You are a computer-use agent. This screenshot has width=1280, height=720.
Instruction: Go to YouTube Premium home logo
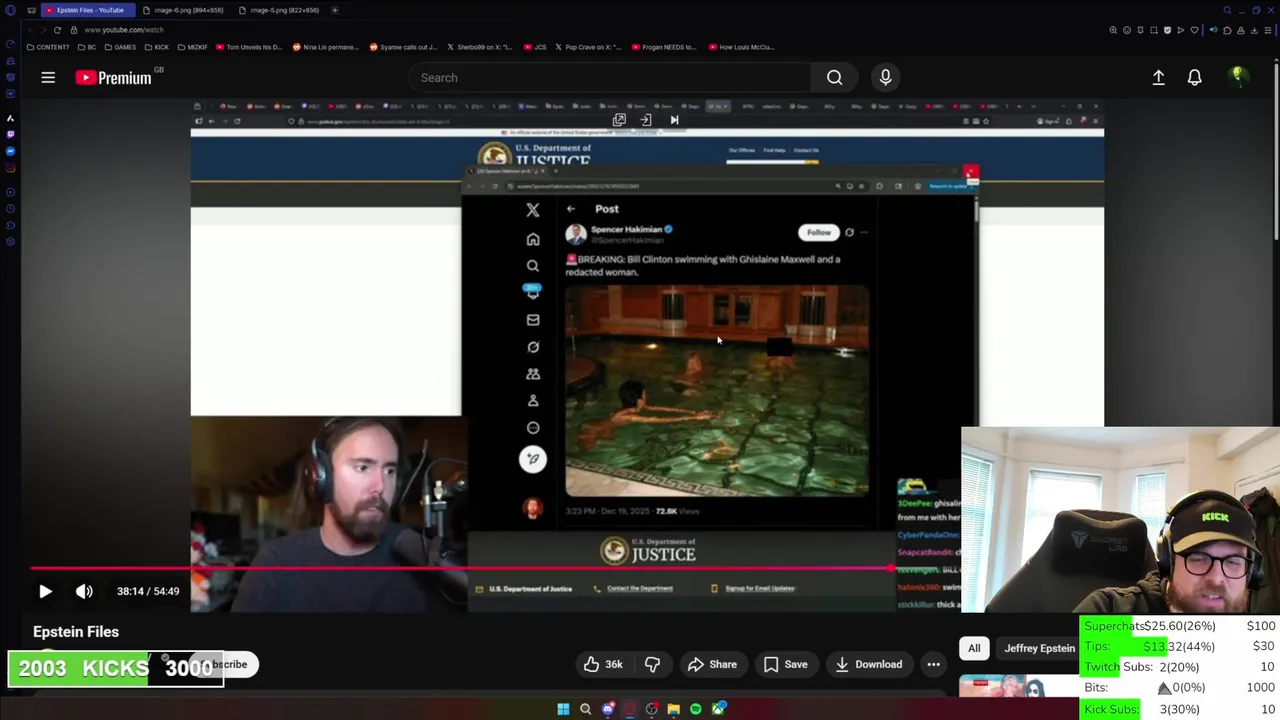pos(113,77)
